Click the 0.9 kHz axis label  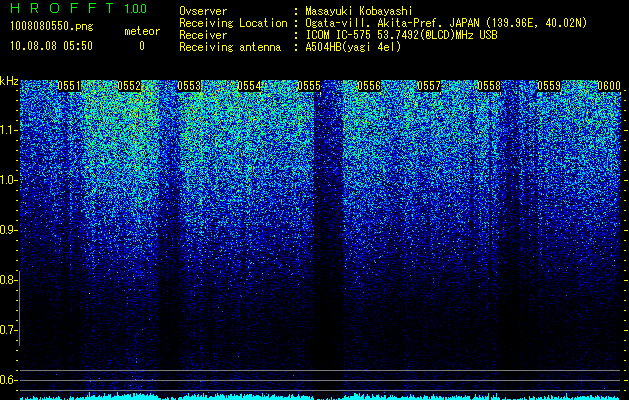(9, 230)
